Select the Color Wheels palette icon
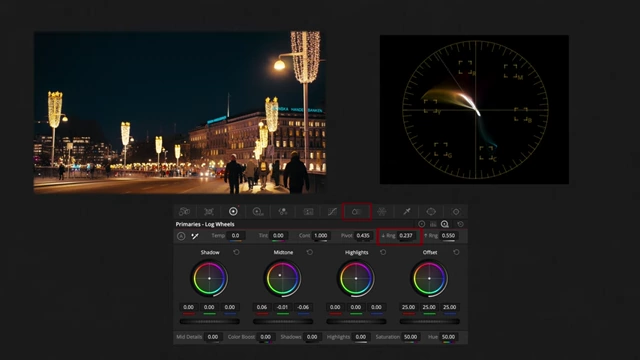 [x=233, y=211]
